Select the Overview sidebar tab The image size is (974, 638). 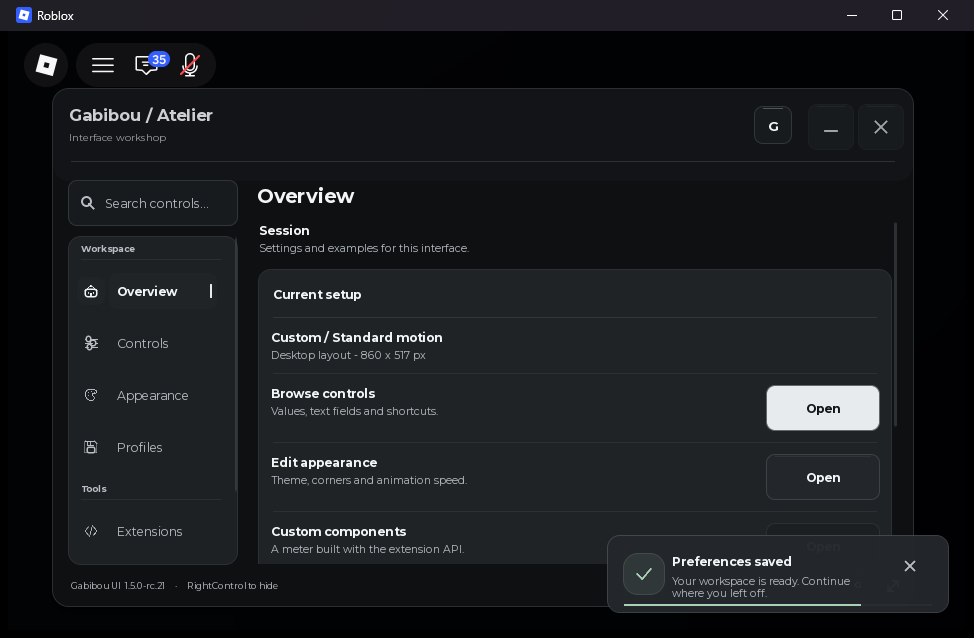coord(147,291)
